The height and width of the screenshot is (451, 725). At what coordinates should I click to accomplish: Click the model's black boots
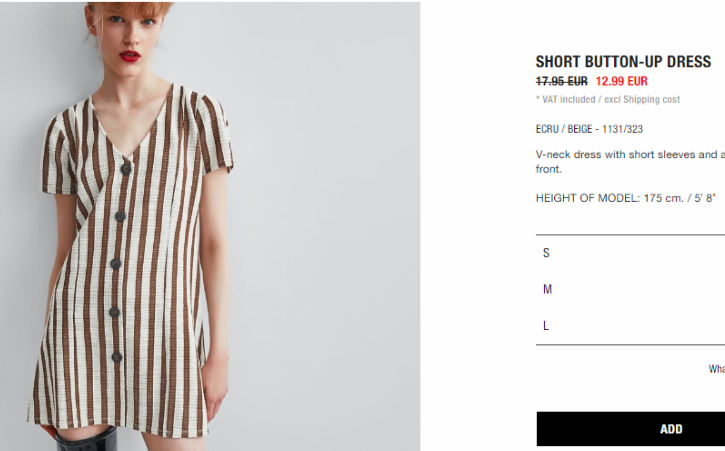87,439
